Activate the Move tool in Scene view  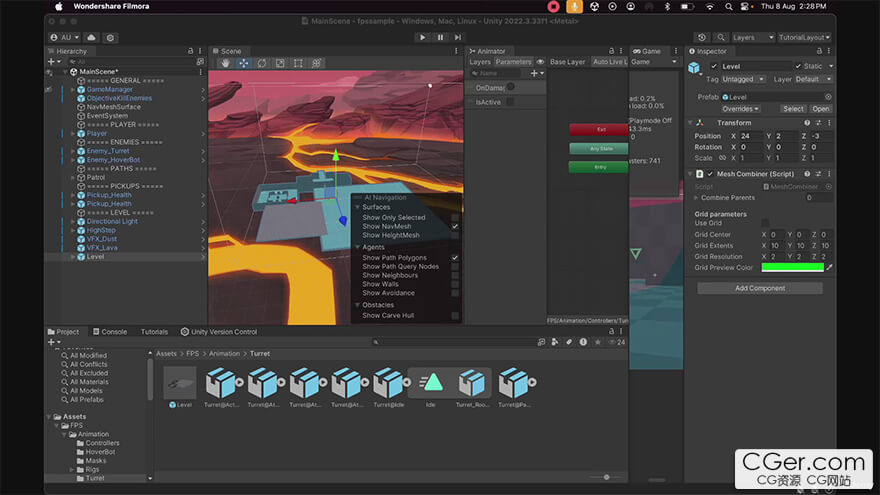(244, 63)
